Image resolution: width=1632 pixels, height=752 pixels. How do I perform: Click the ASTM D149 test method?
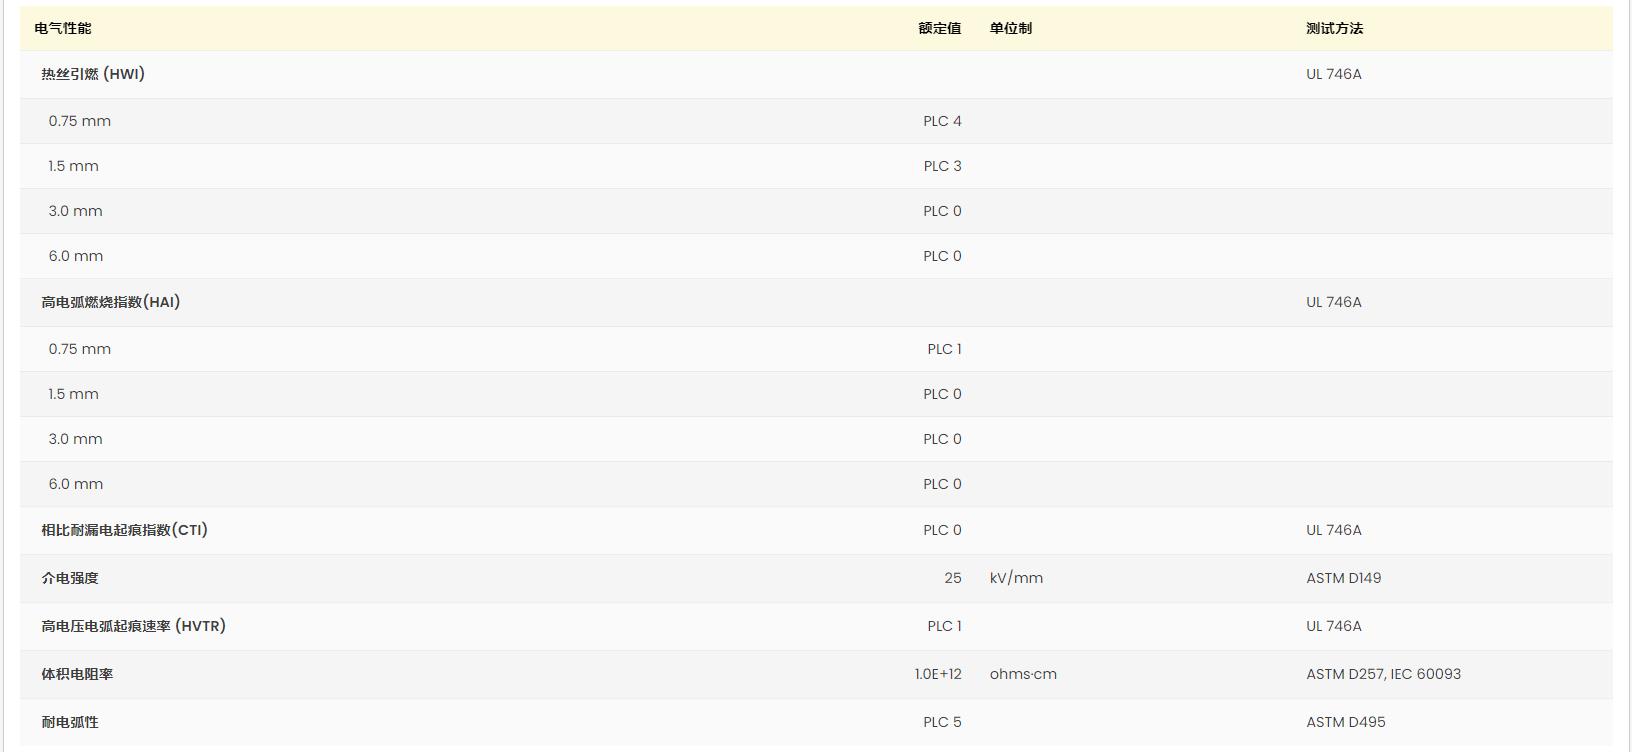coord(1344,578)
